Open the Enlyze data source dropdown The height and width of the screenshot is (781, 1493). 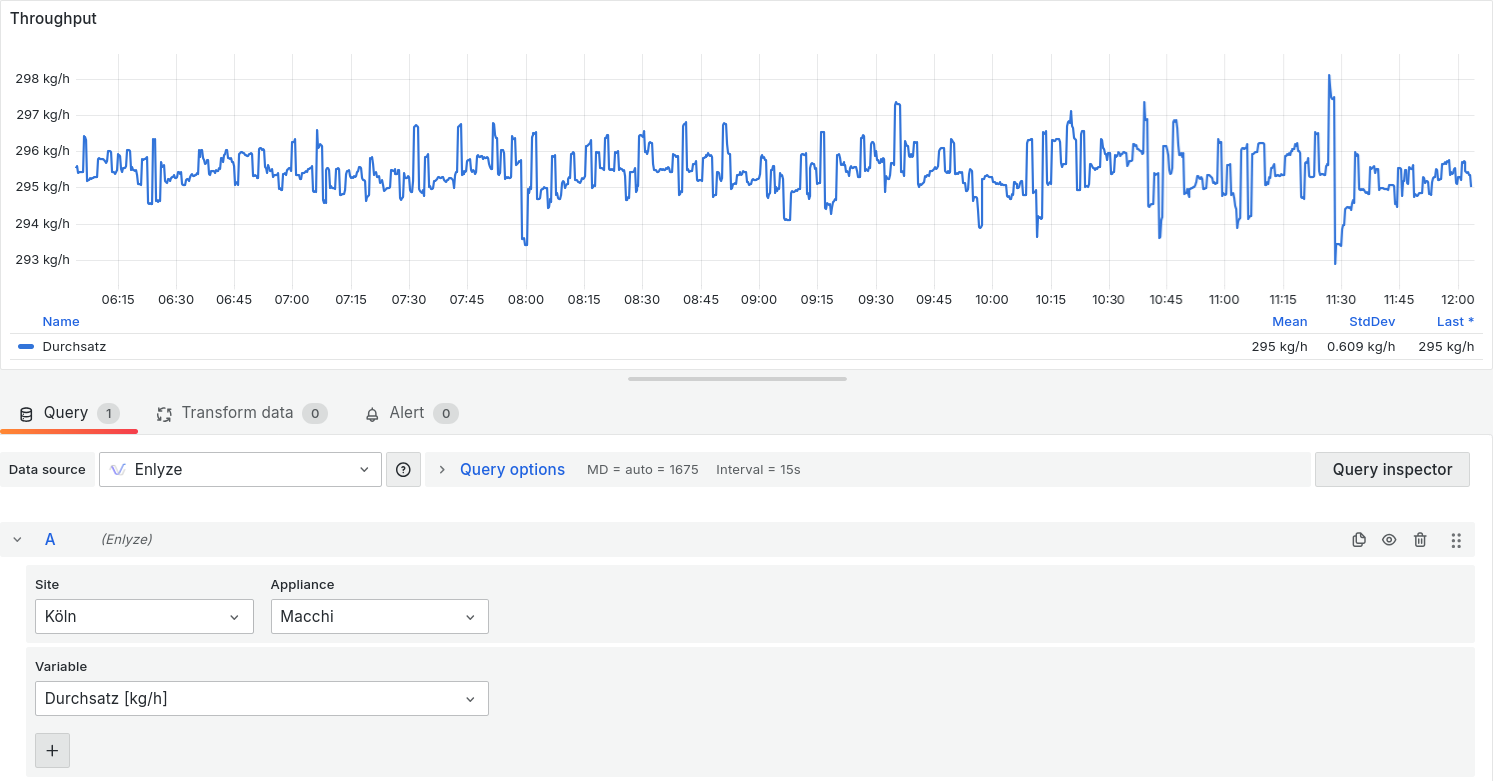[x=240, y=470]
